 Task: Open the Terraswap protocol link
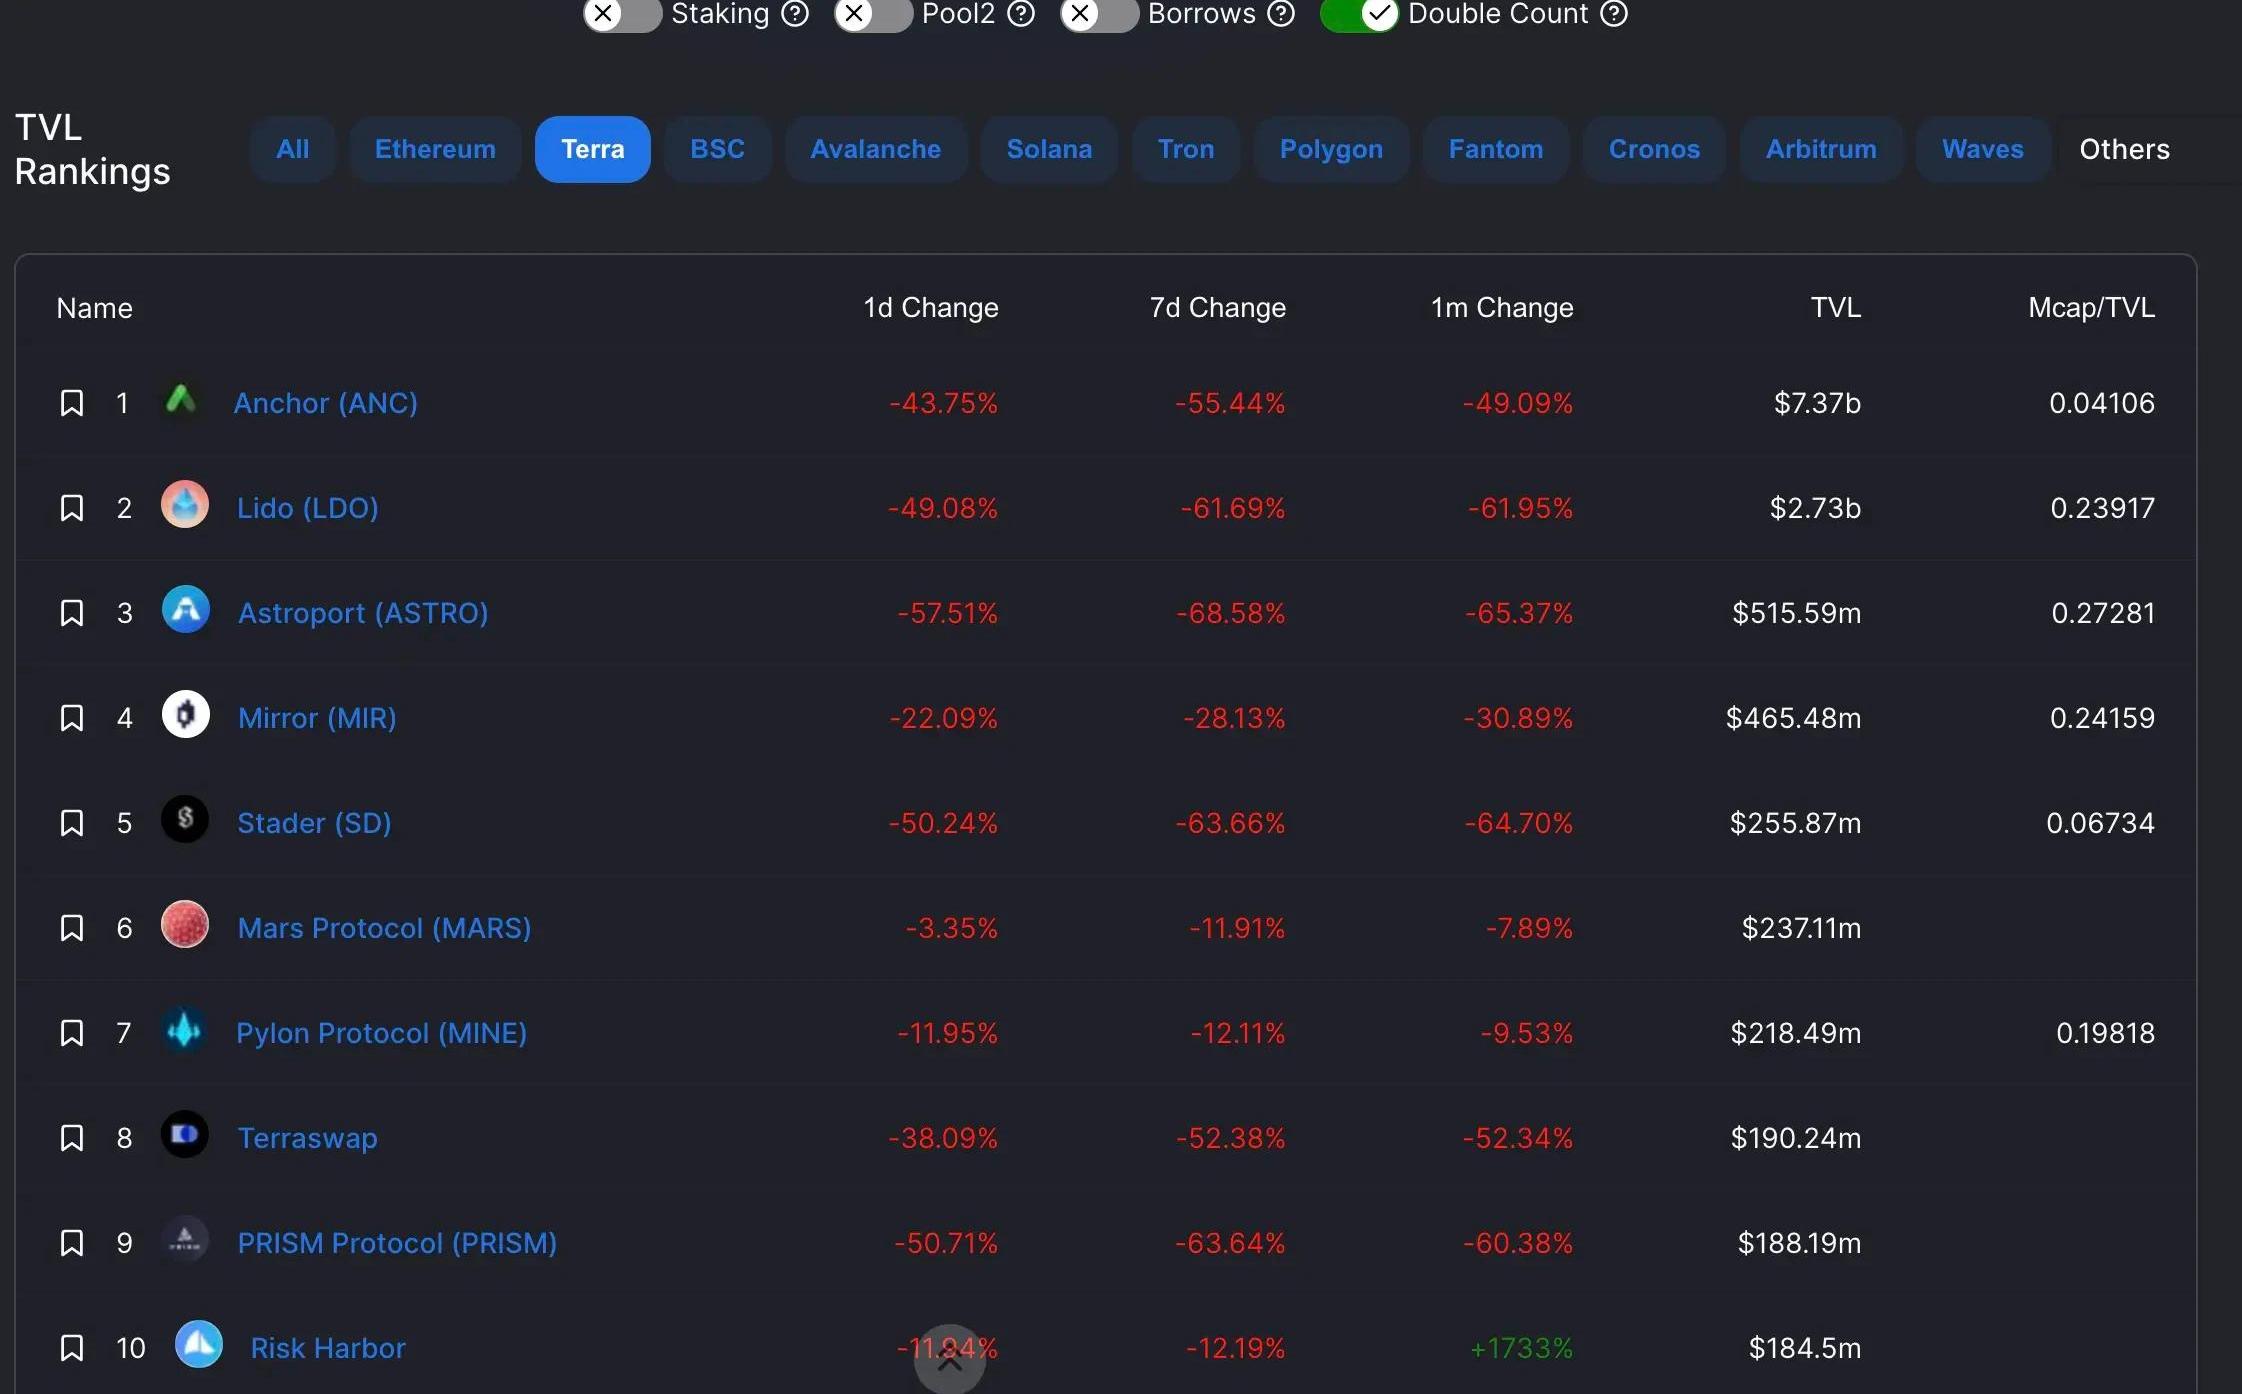[x=307, y=1138]
